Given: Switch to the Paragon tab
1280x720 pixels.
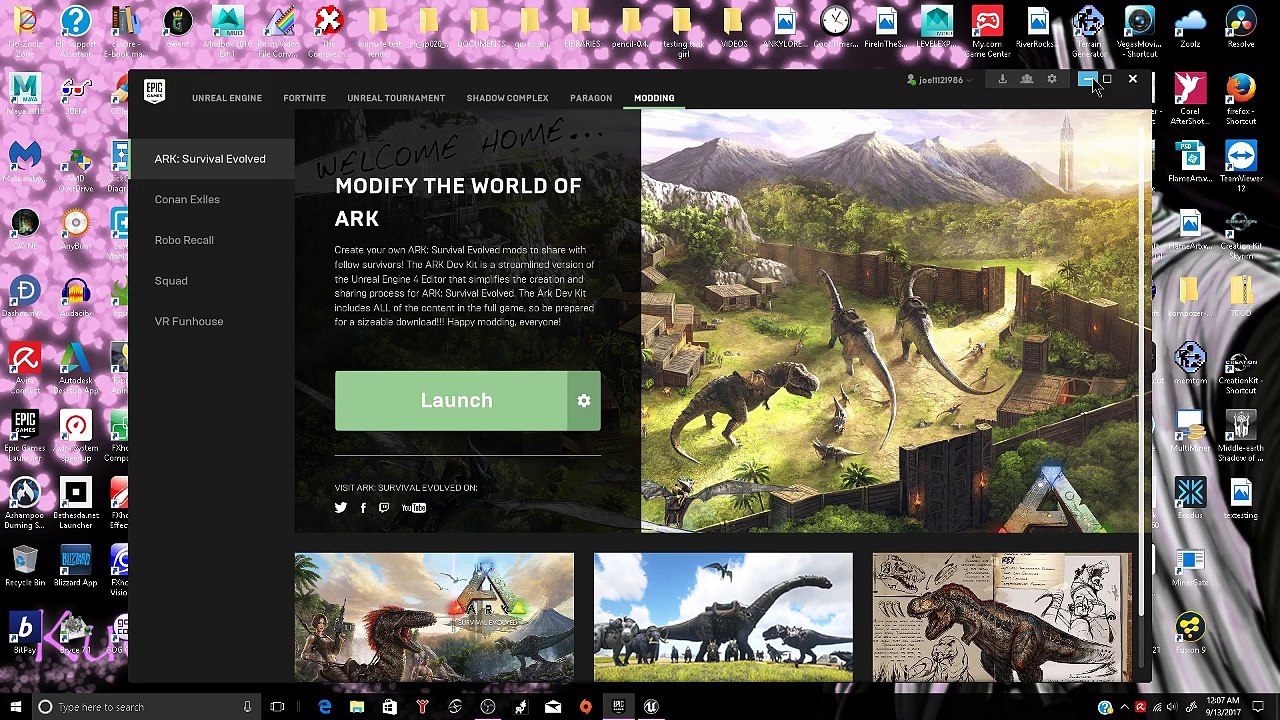Looking at the screenshot, I should point(591,98).
